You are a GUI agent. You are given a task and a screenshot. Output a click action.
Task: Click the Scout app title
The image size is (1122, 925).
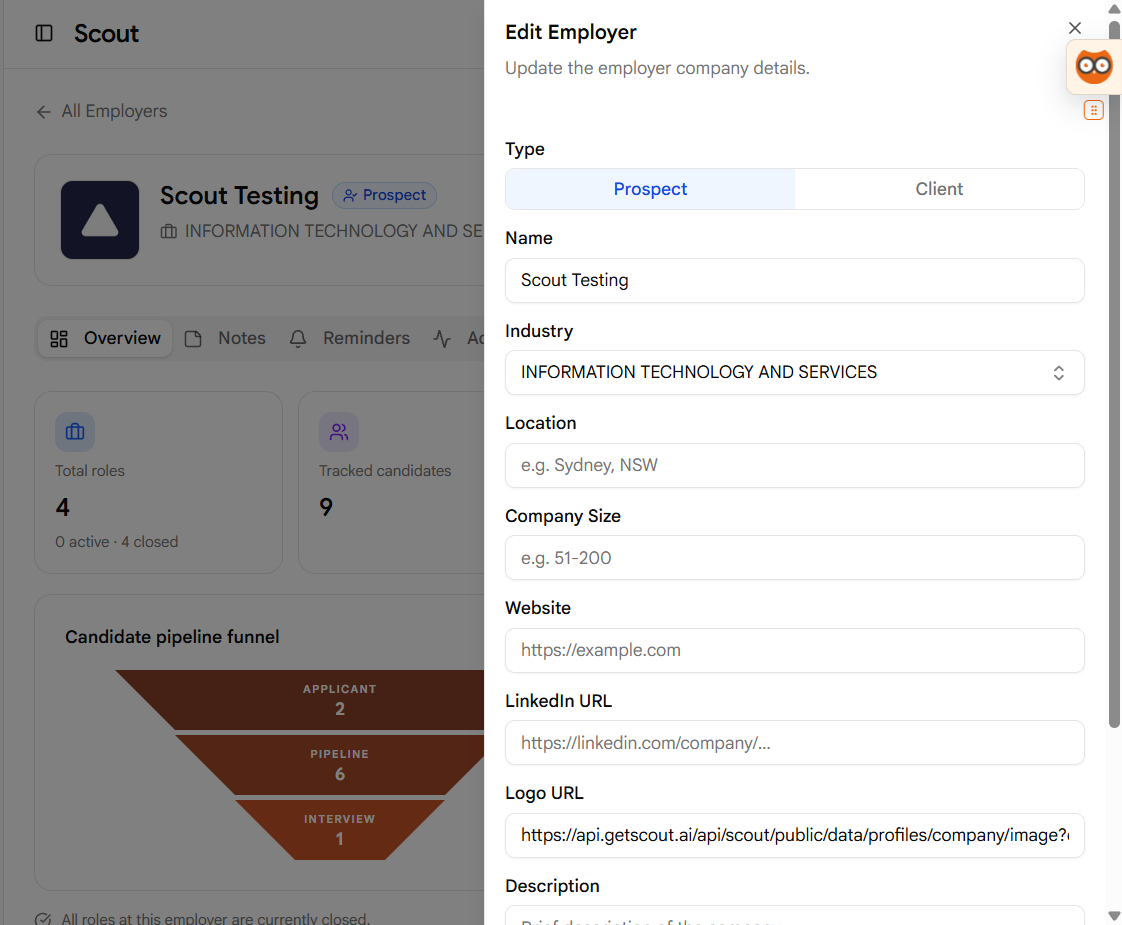pos(106,34)
